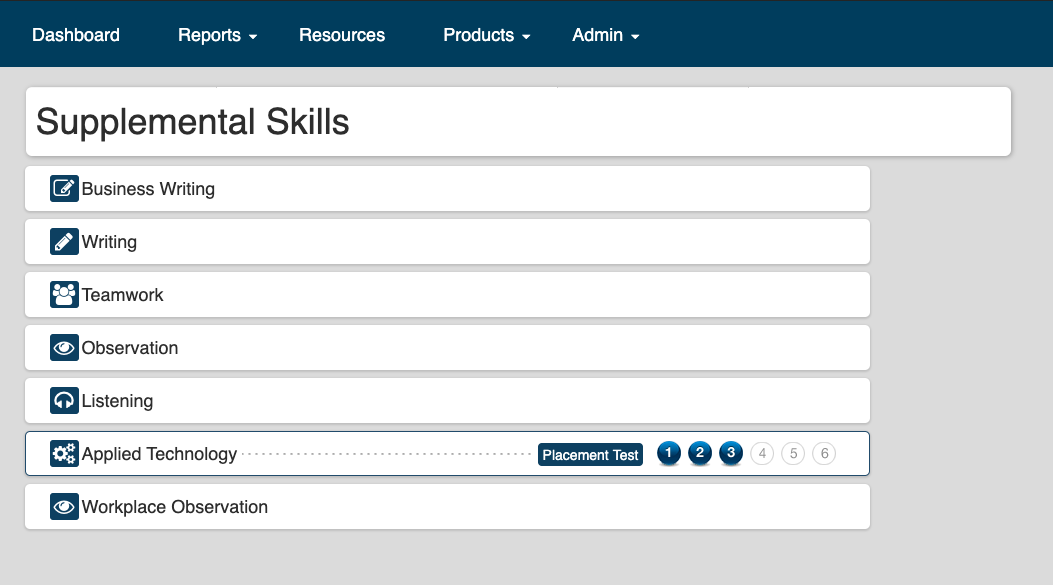The image size is (1053, 585).
Task: Click the Business Writing edit icon
Action: 64,189
